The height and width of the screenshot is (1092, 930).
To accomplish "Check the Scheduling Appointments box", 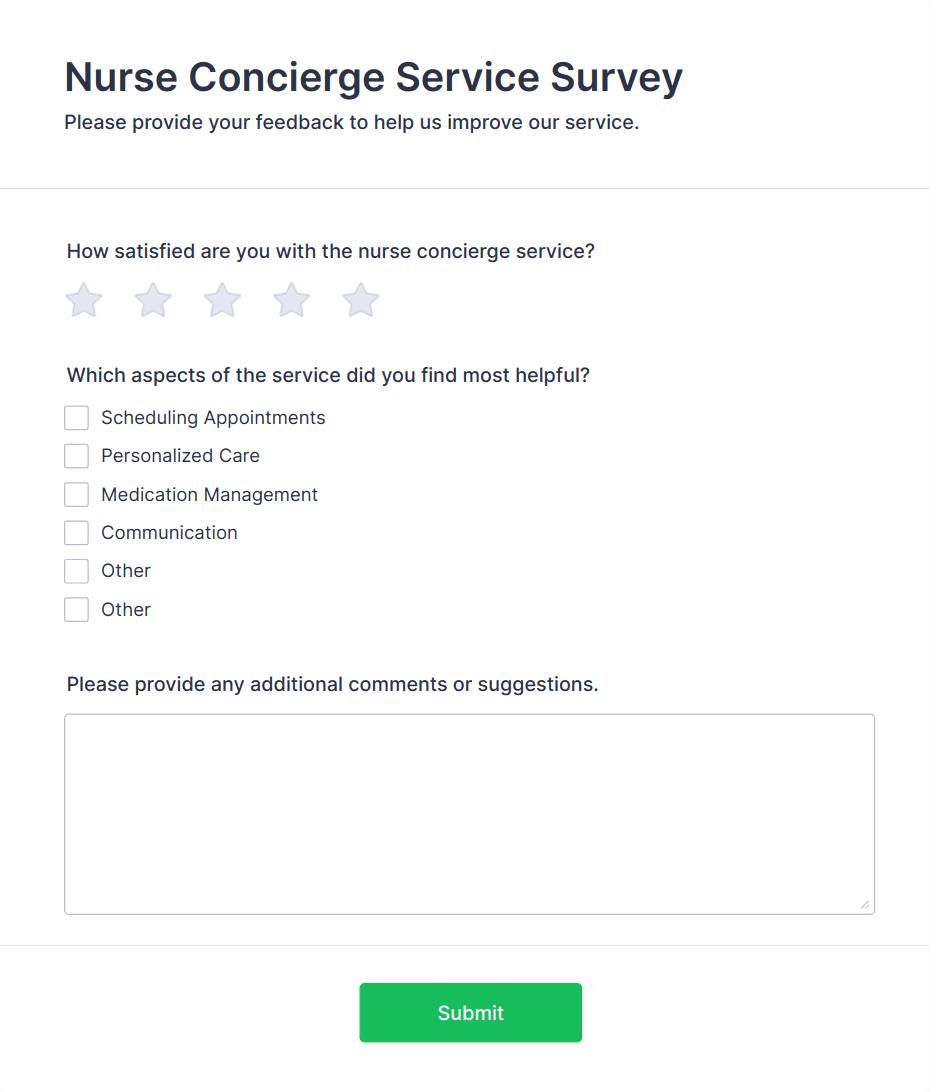I will coord(76,417).
